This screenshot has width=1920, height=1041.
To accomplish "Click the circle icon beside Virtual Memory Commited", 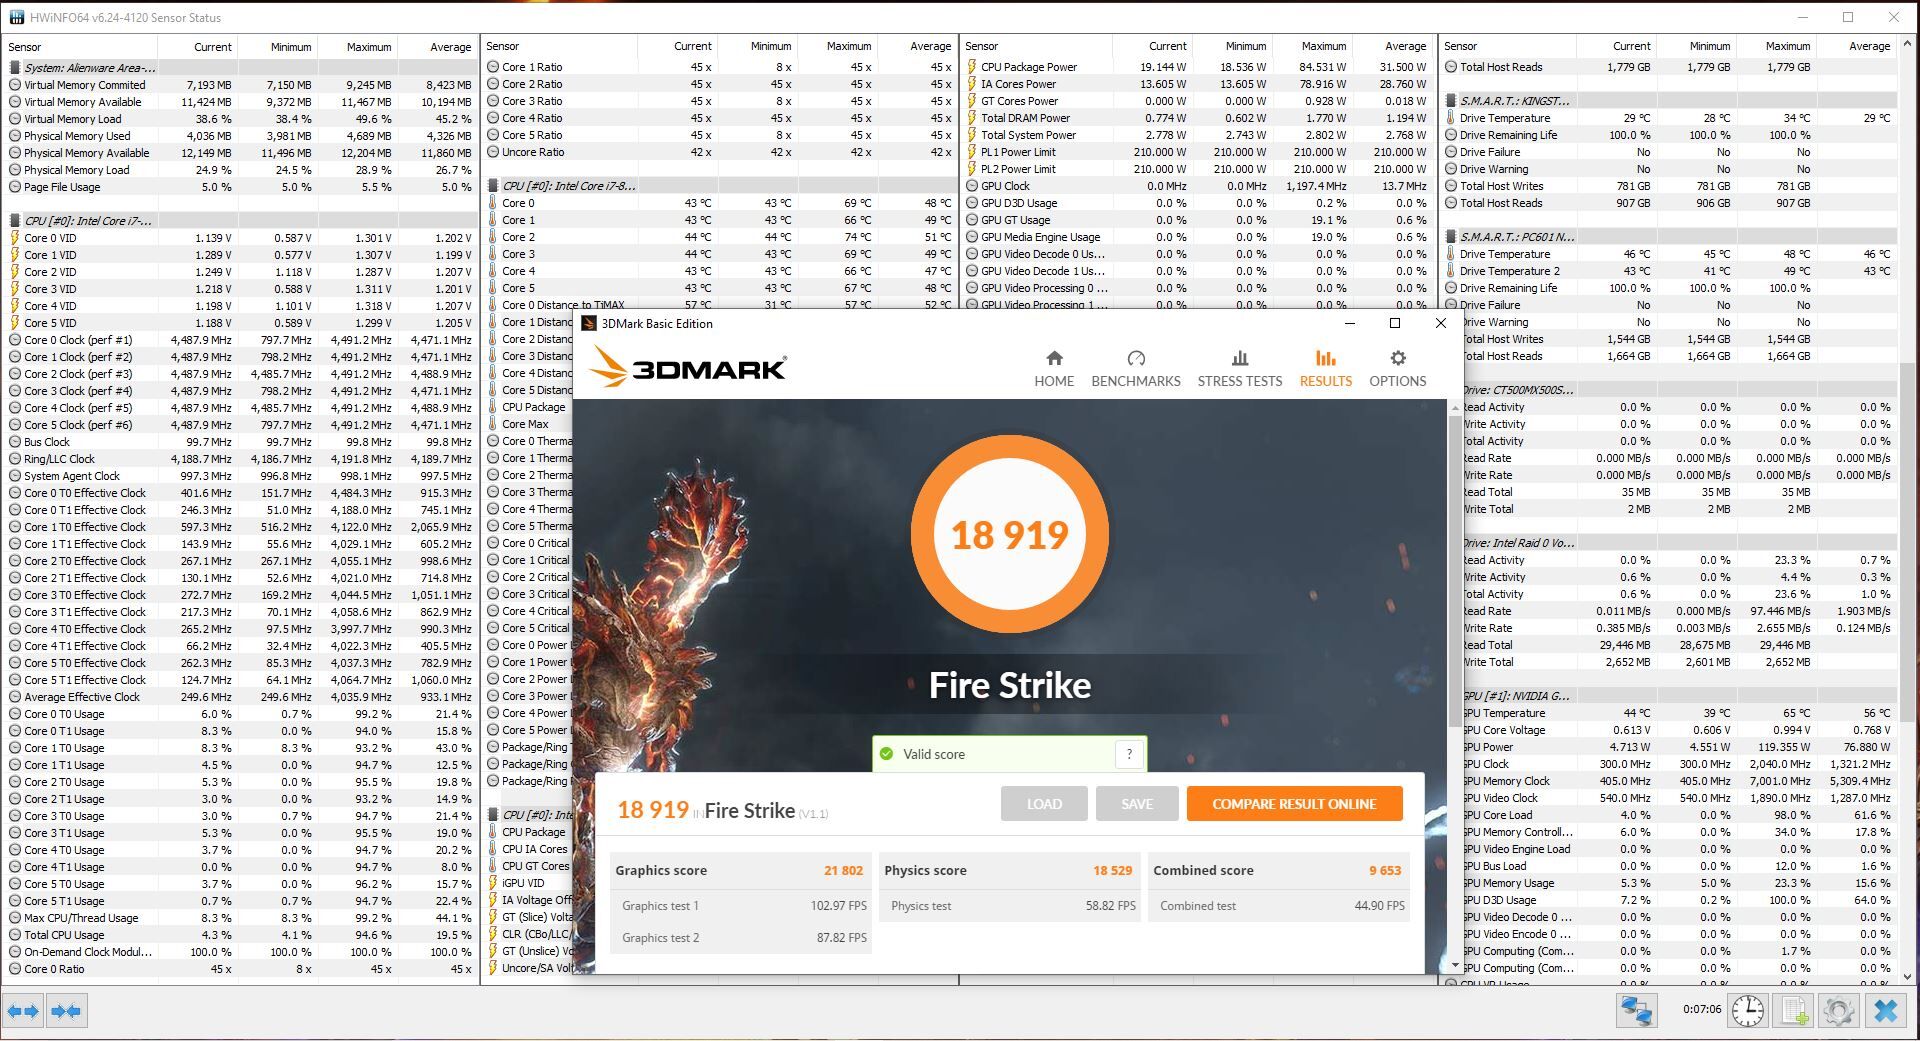I will 15,85.
